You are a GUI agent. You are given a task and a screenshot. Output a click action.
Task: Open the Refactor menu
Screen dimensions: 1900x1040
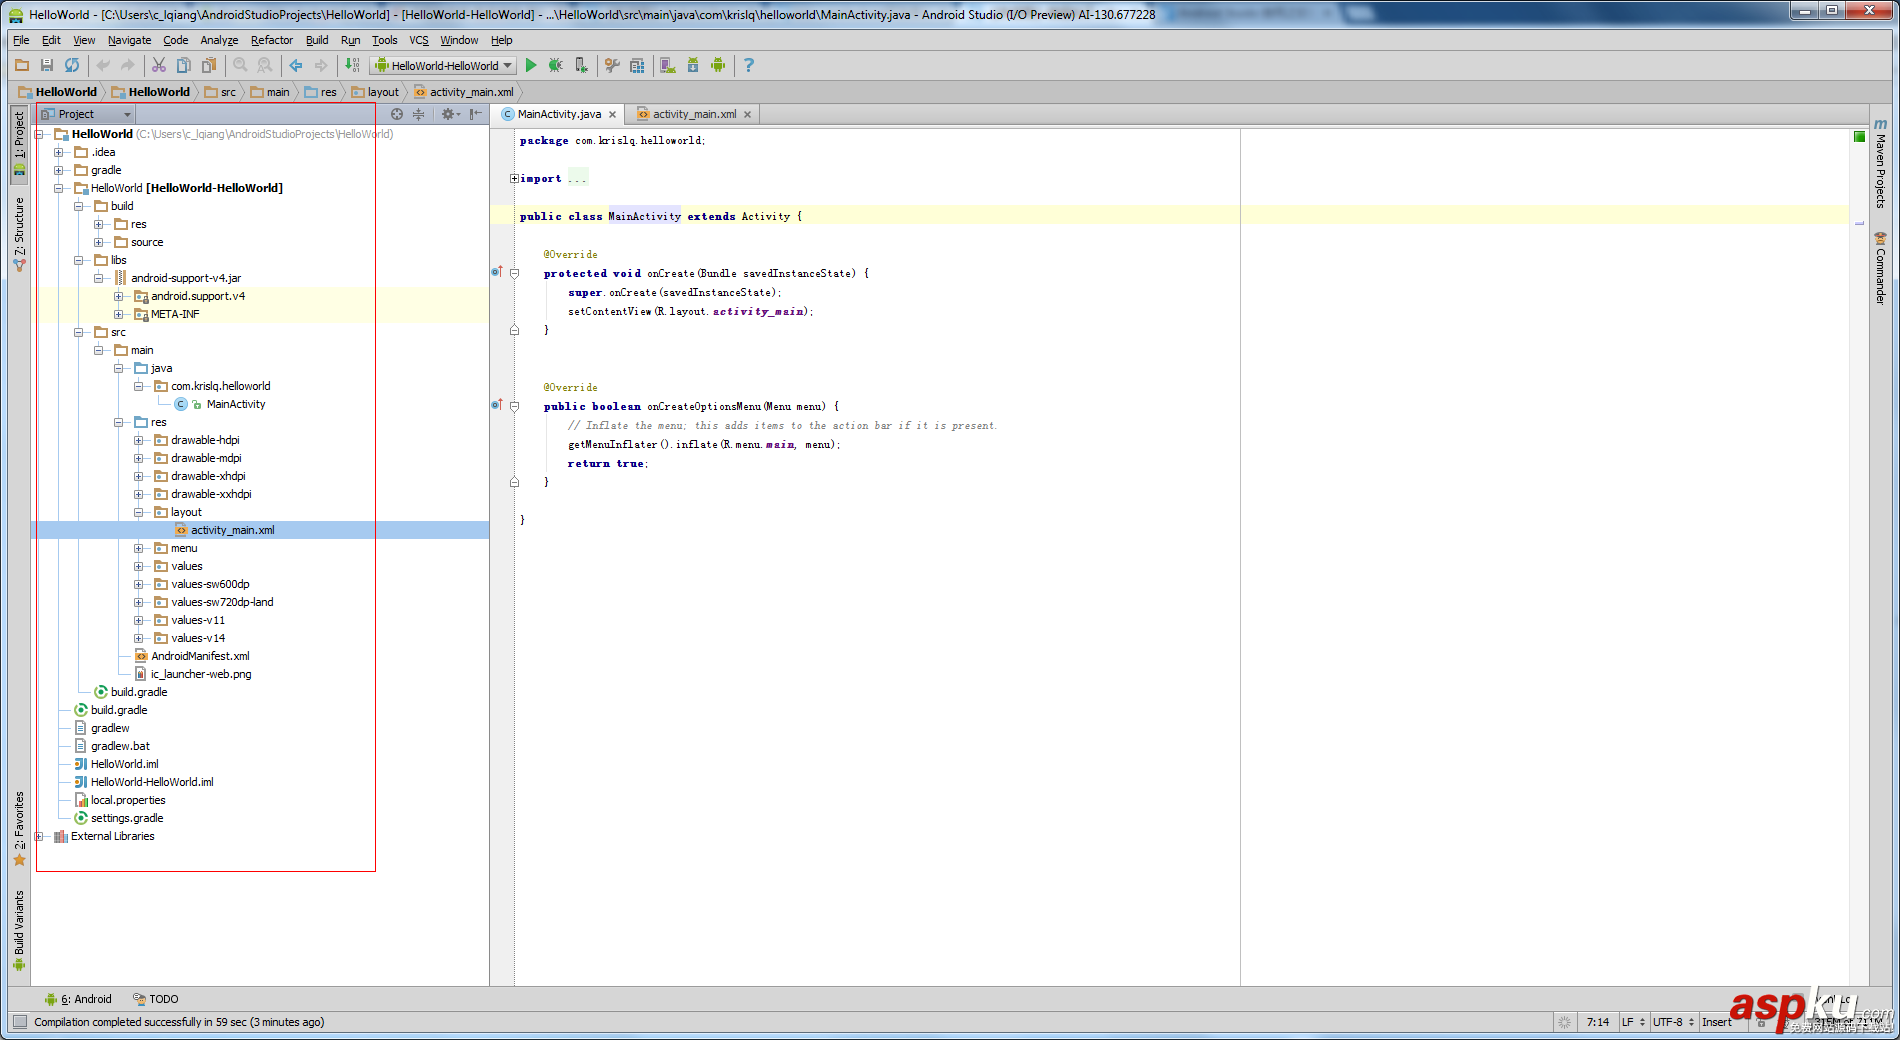coord(271,40)
